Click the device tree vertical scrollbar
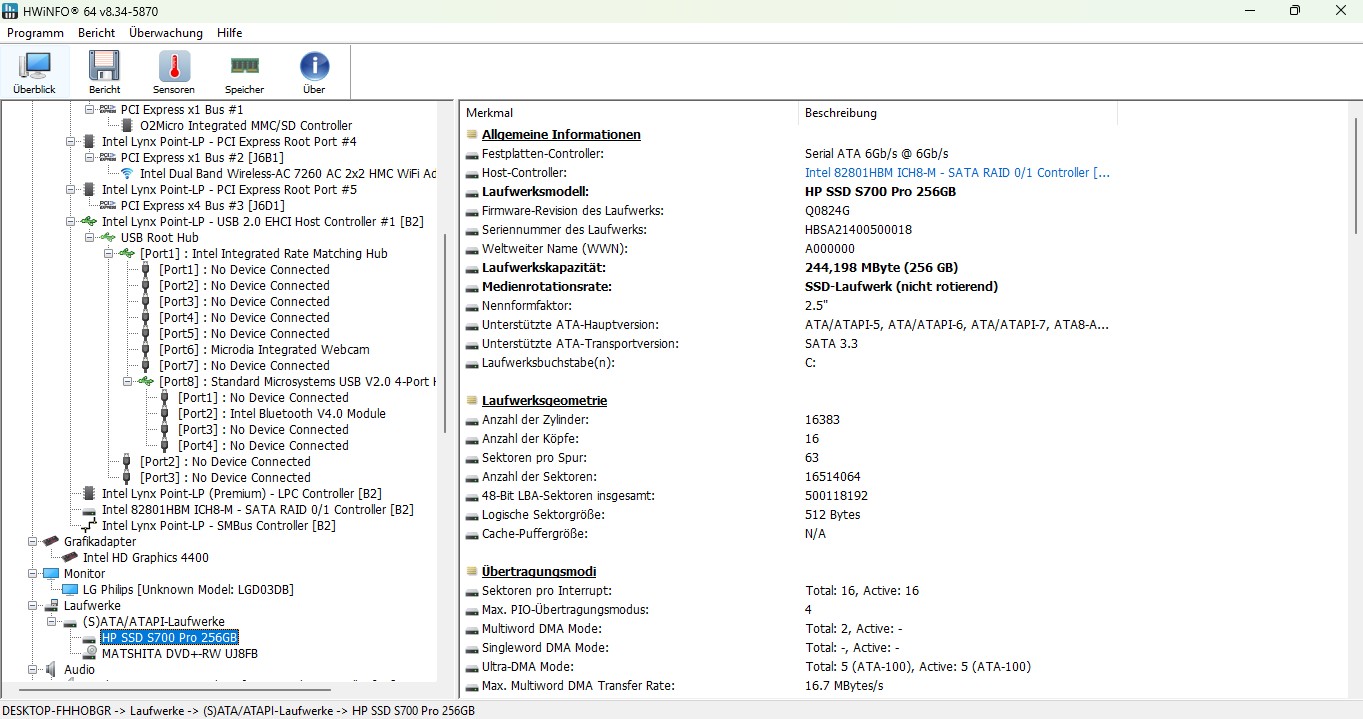 pos(445,330)
